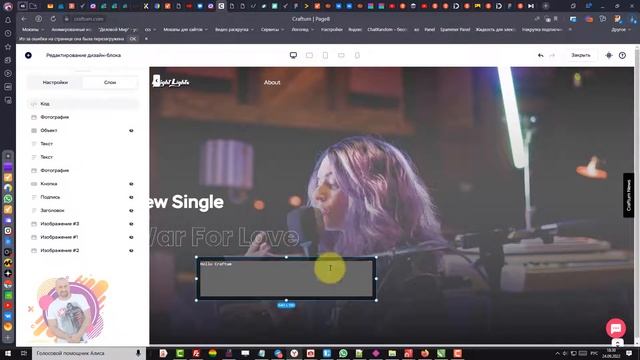The image size is (640, 360).
Task: Click OK on the page-reloaded notice
Action: pyautogui.click(x=133, y=39)
